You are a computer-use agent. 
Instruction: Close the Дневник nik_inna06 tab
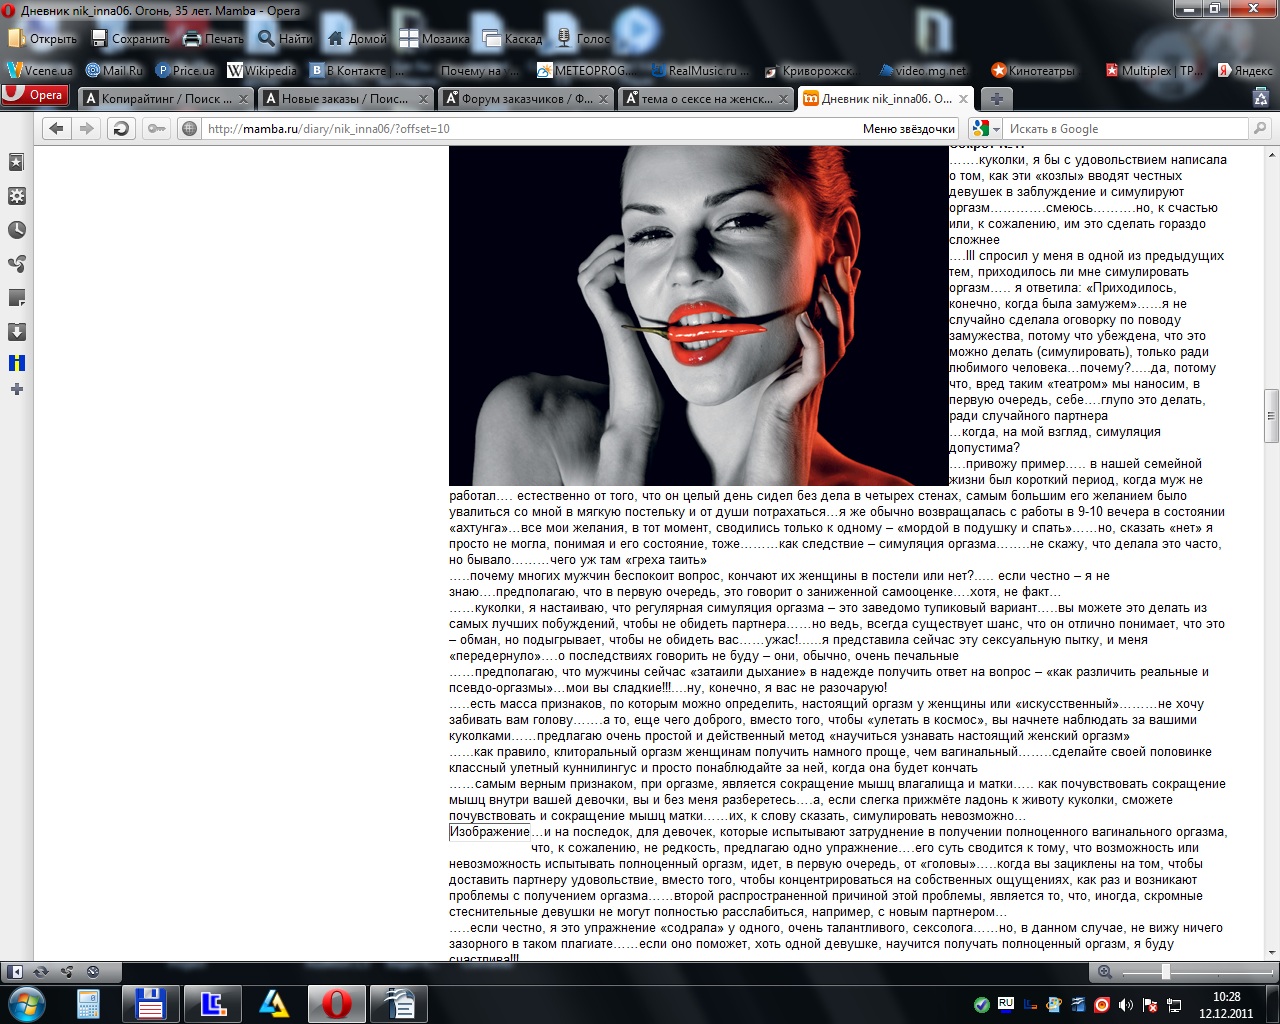964,99
